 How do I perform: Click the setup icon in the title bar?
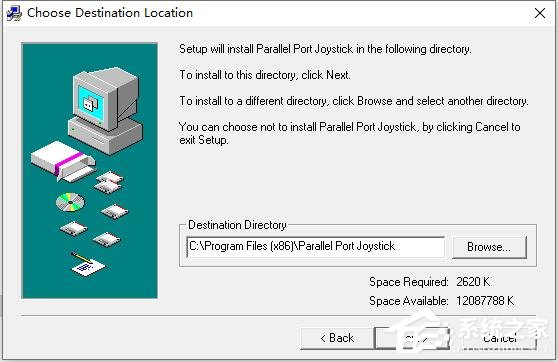point(14,13)
